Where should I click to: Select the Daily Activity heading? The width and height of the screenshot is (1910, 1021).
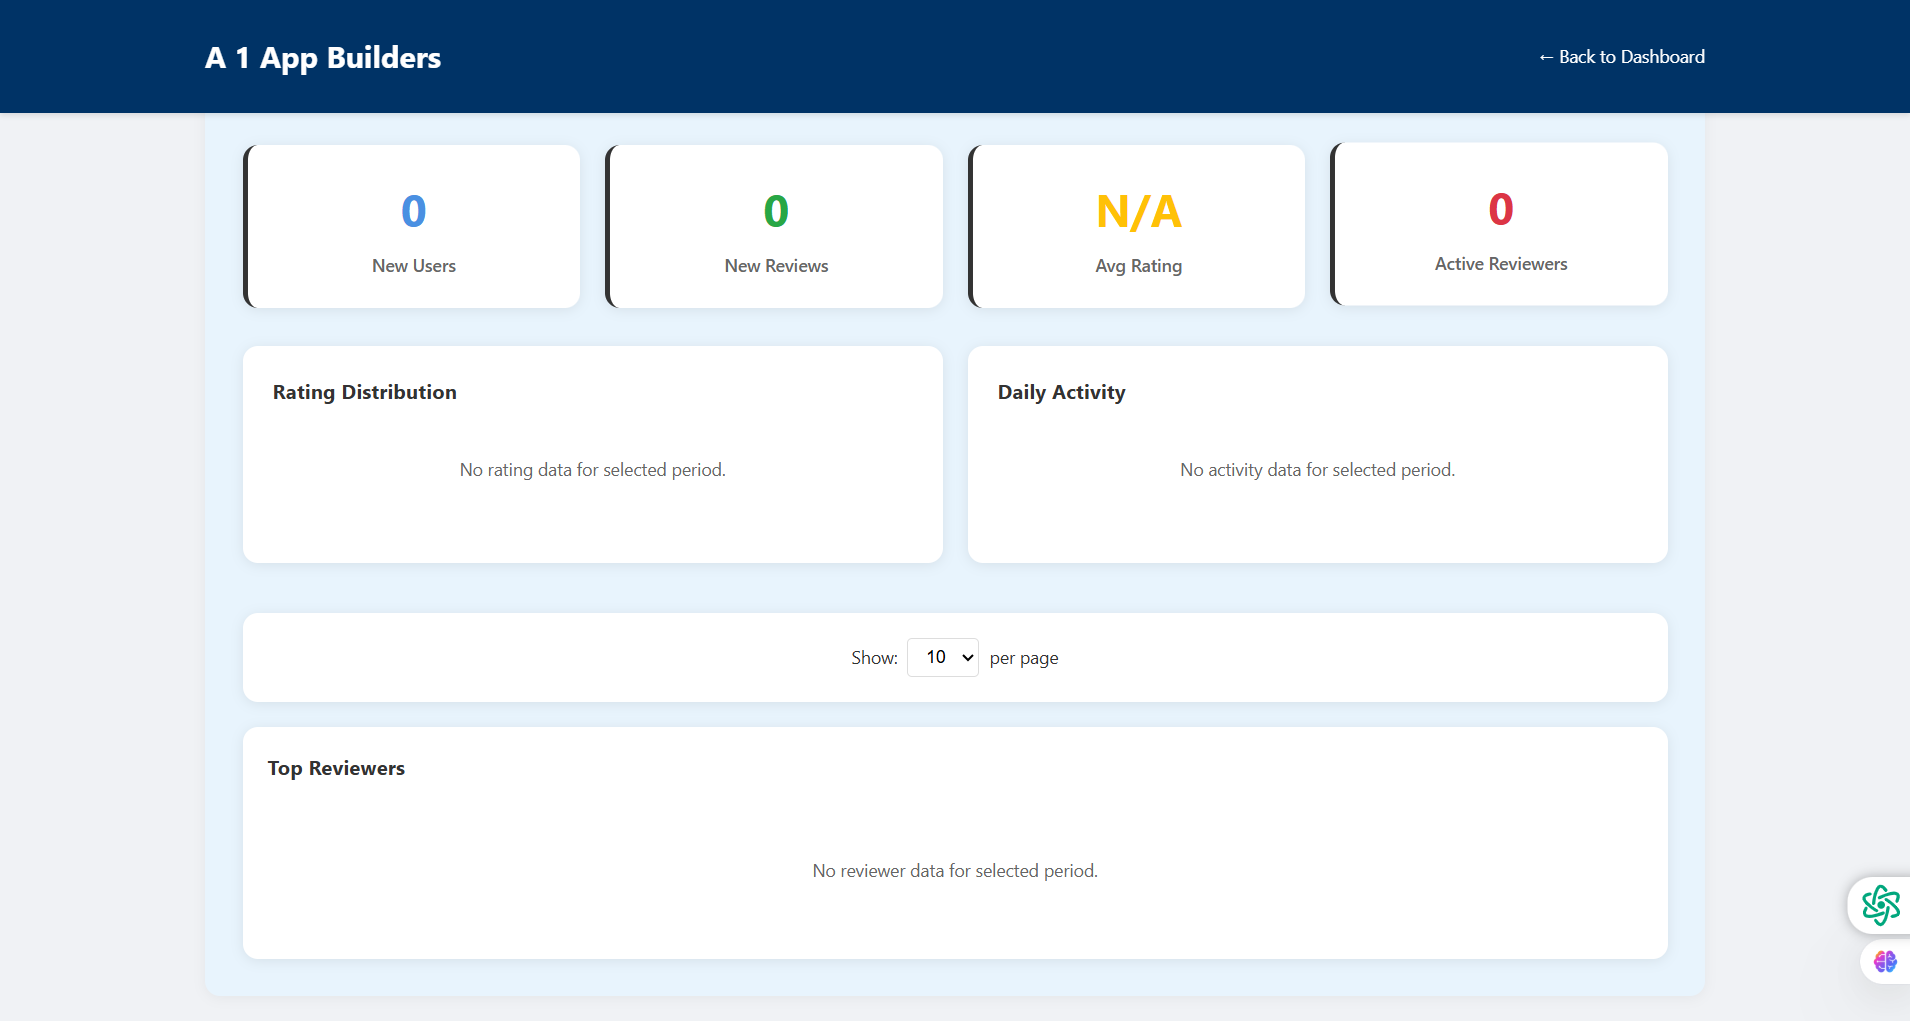pyautogui.click(x=1061, y=392)
